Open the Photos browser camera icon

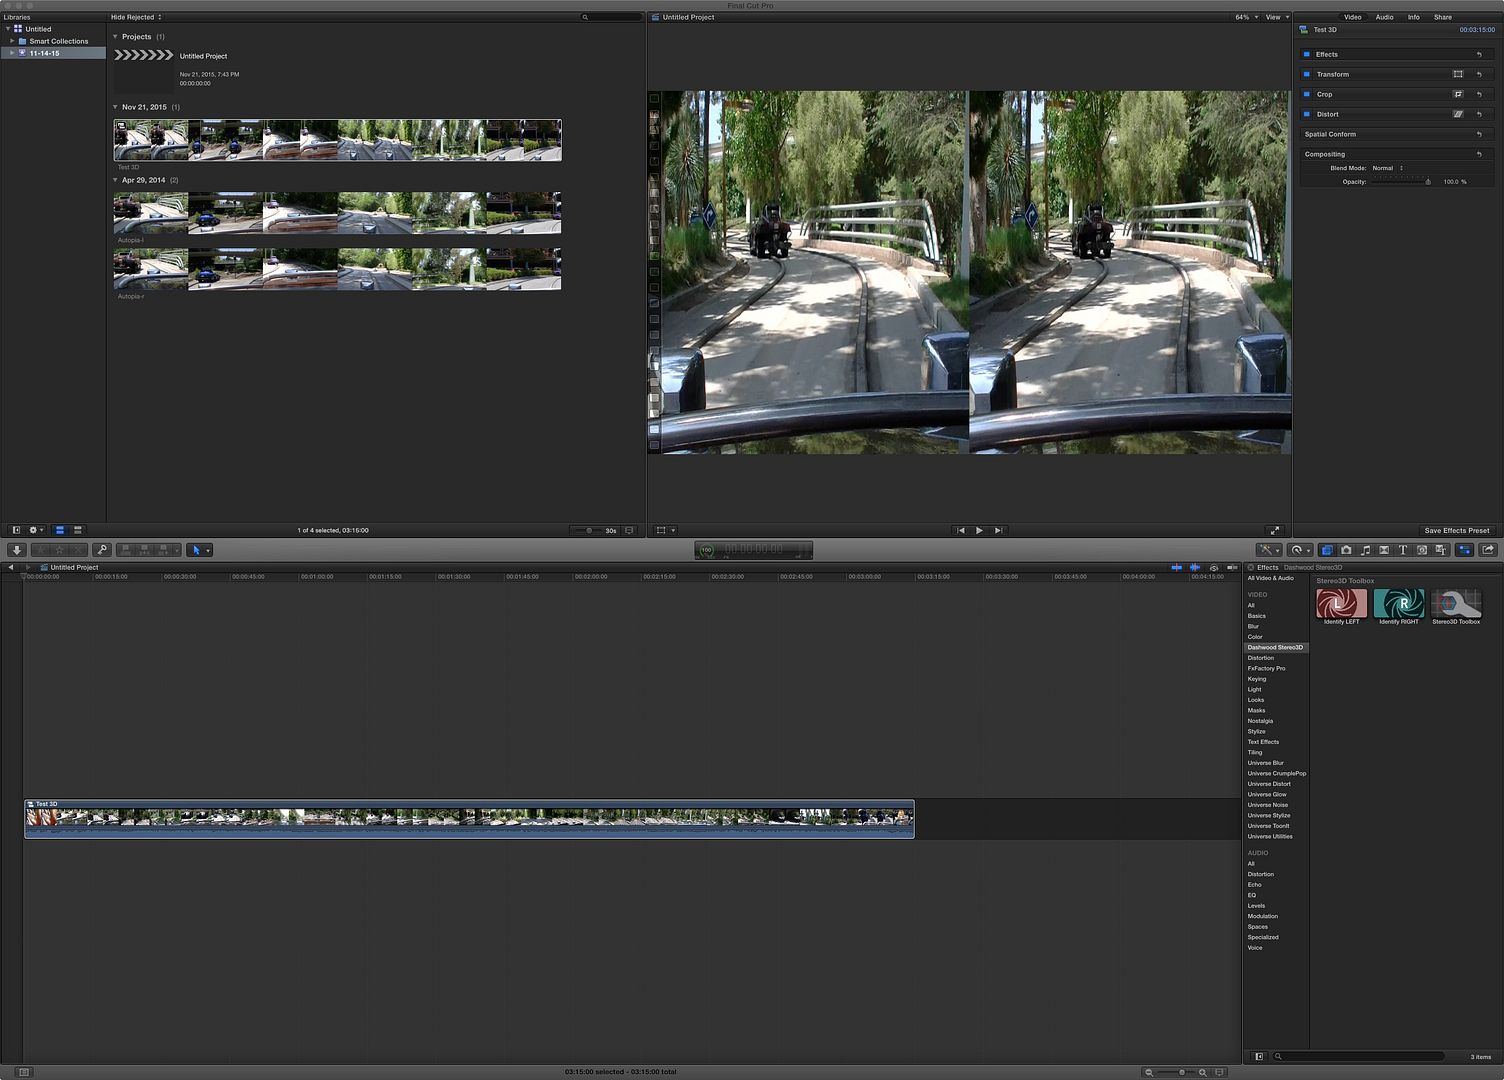pyautogui.click(x=1346, y=550)
